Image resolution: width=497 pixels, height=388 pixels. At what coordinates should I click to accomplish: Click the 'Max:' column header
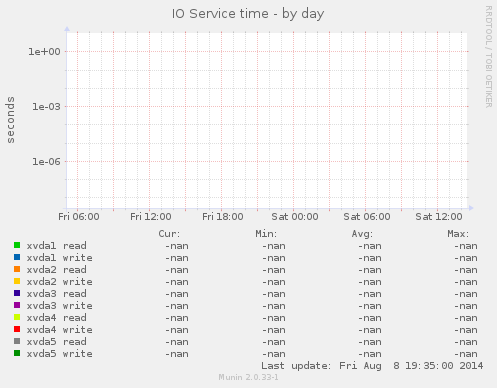tap(458, 234)
